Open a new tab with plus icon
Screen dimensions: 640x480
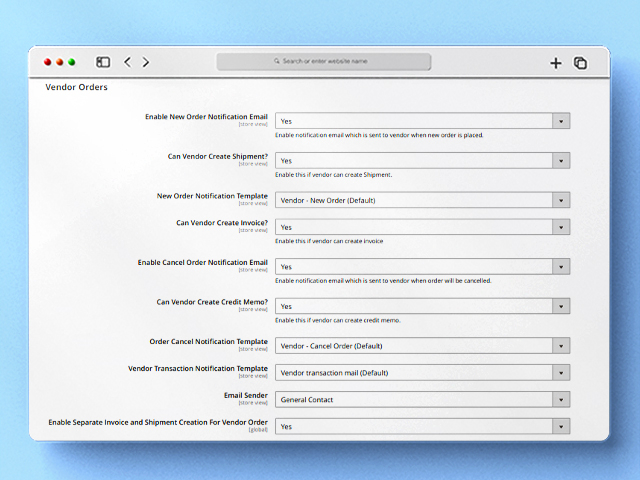[x=556, y=63]
